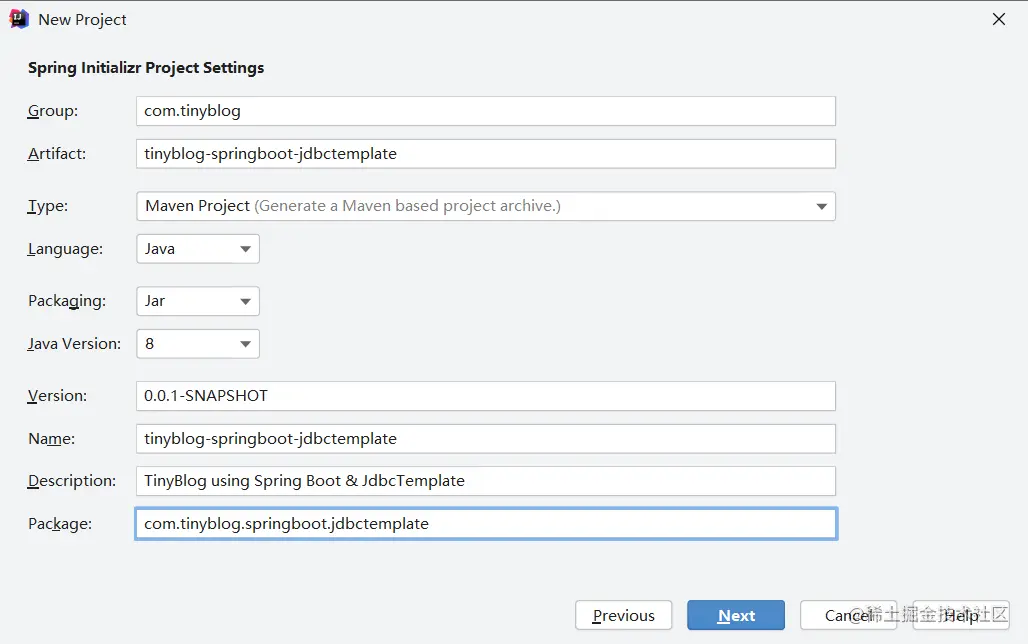Click the Version field with 0.0.1-SNAPSHOT
The width and height of the screenshot is (1028, 644).
click(x=485, y=396)
